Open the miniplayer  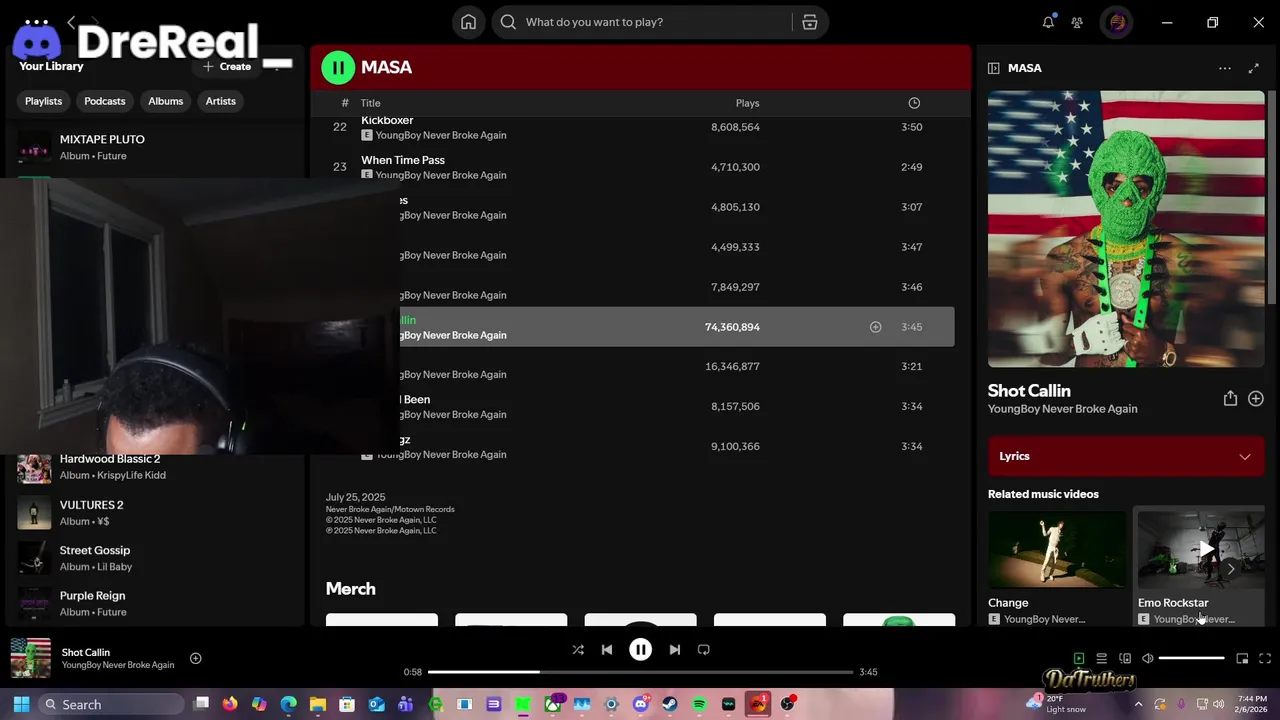point(1242,658)
